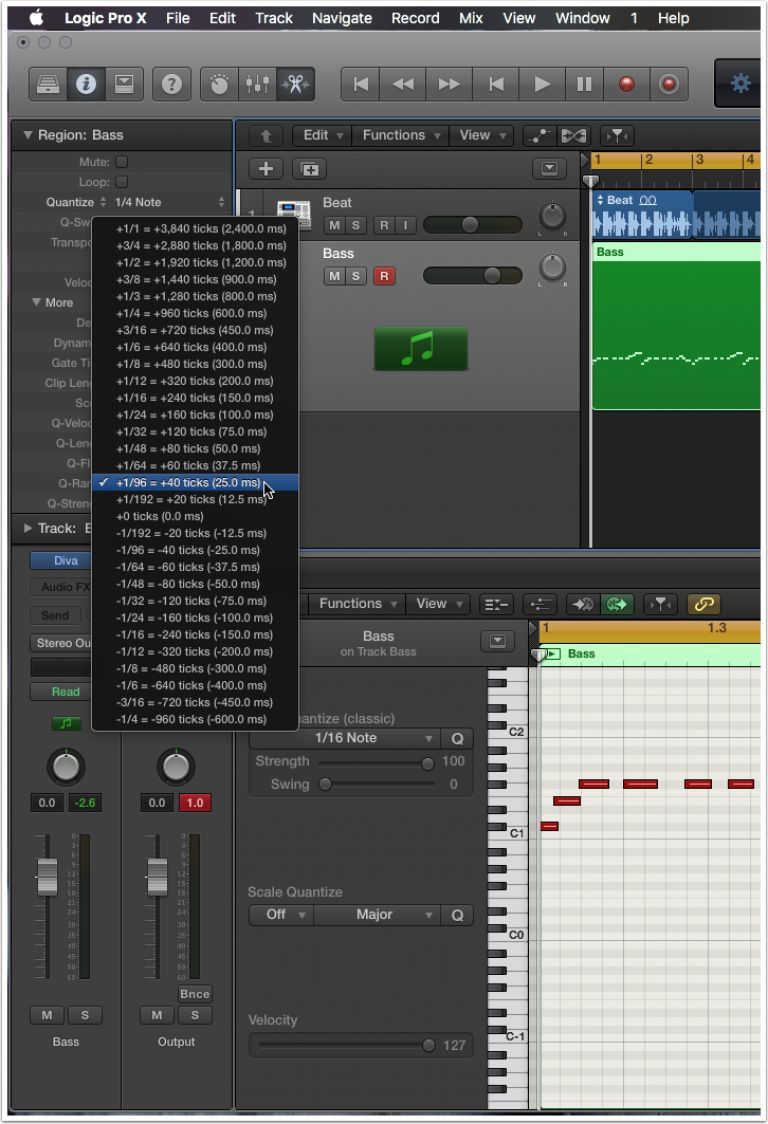This screenshot has height=1124, width=768.
Task: Open tracks area Edit dropdown
Action: pyautogui.click(x=322, y=135)
